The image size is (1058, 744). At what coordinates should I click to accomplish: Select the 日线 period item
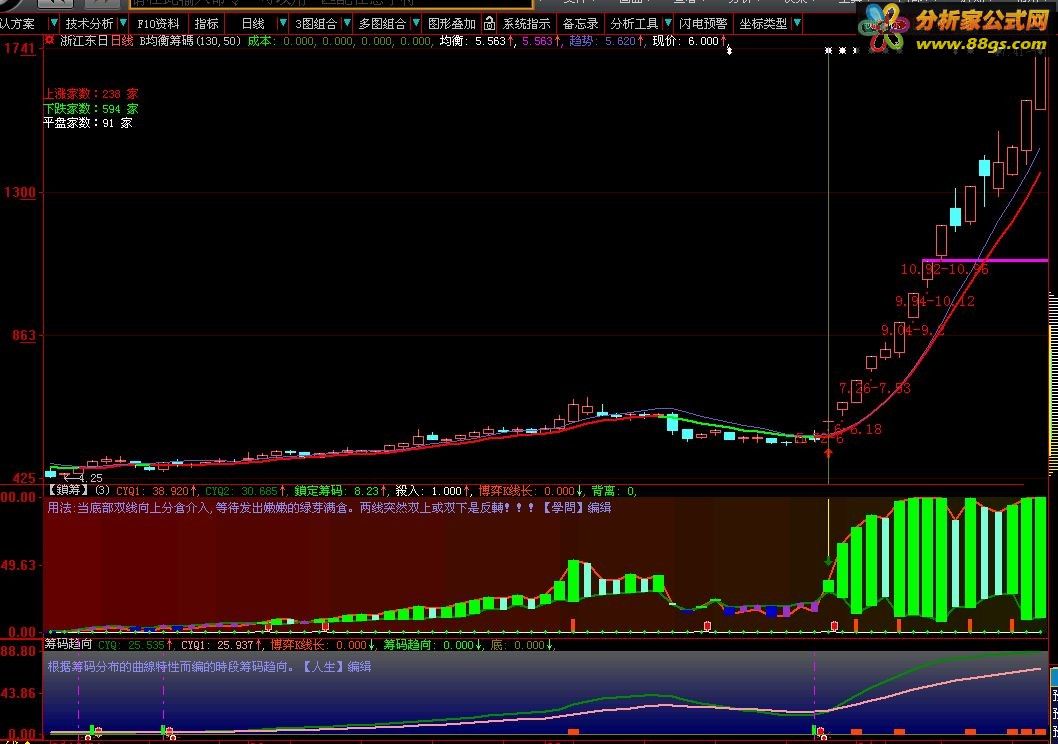tap(253, 24)
